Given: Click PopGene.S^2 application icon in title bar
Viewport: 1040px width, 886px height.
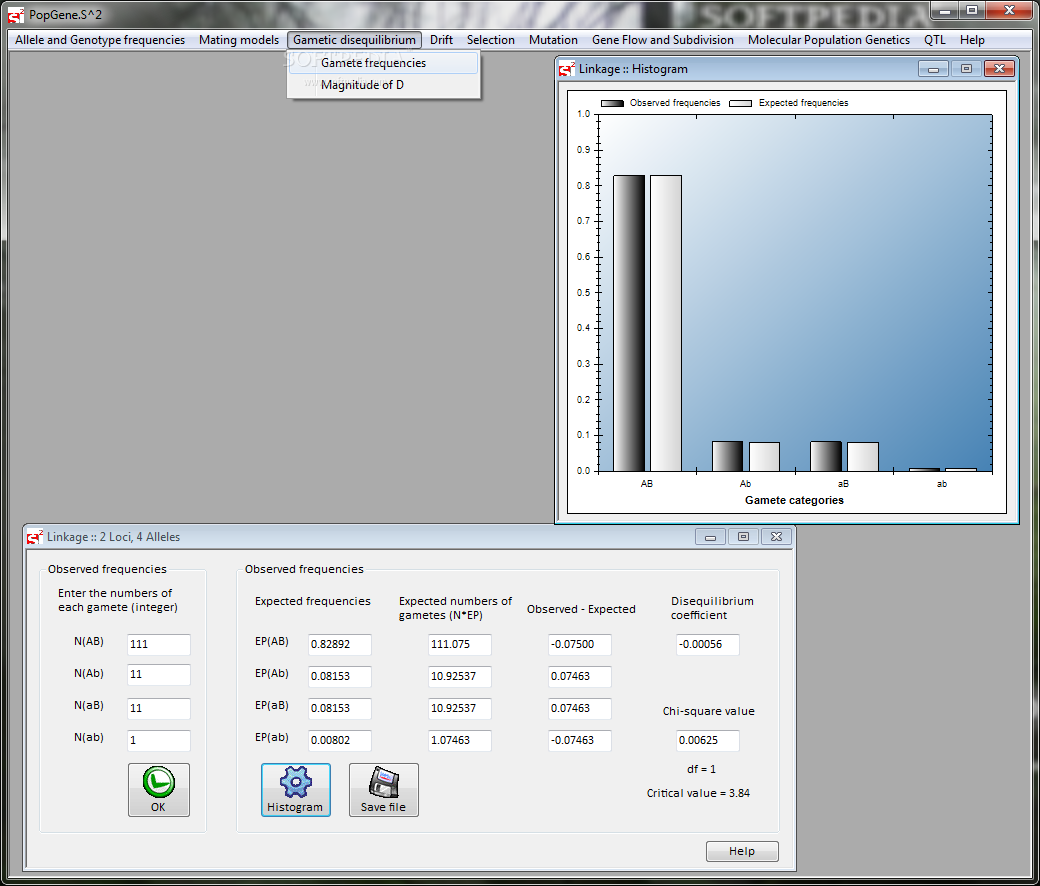Looking at the screenshot, I should coord(16,15).
